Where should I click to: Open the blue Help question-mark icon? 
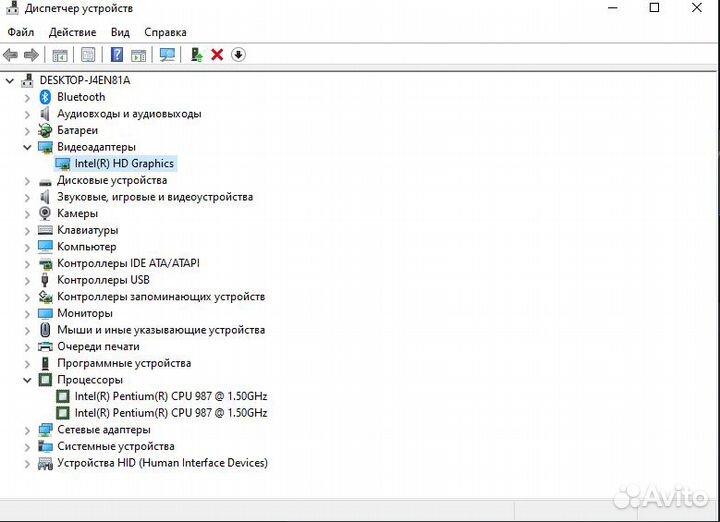point(117,55)
